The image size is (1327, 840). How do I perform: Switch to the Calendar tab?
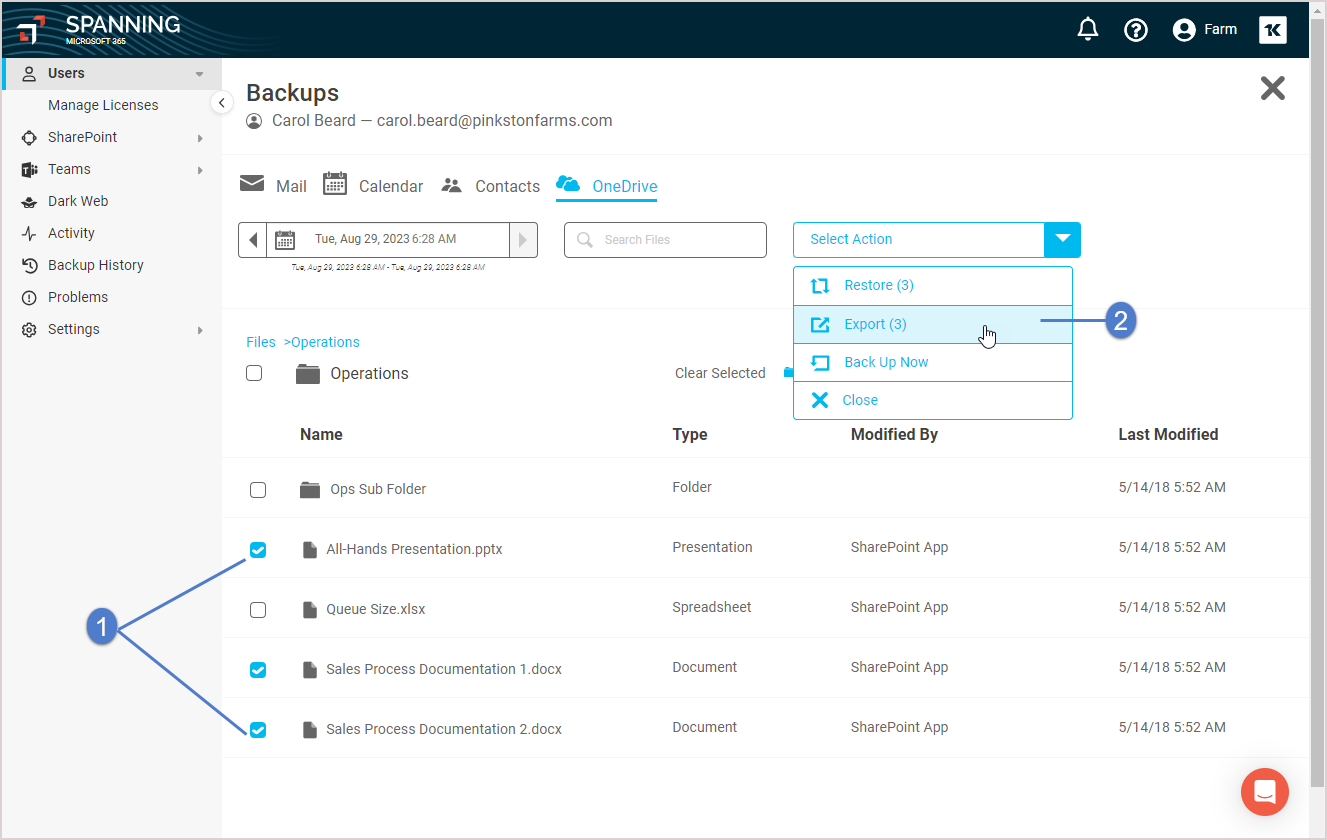[x=374, y=186]
